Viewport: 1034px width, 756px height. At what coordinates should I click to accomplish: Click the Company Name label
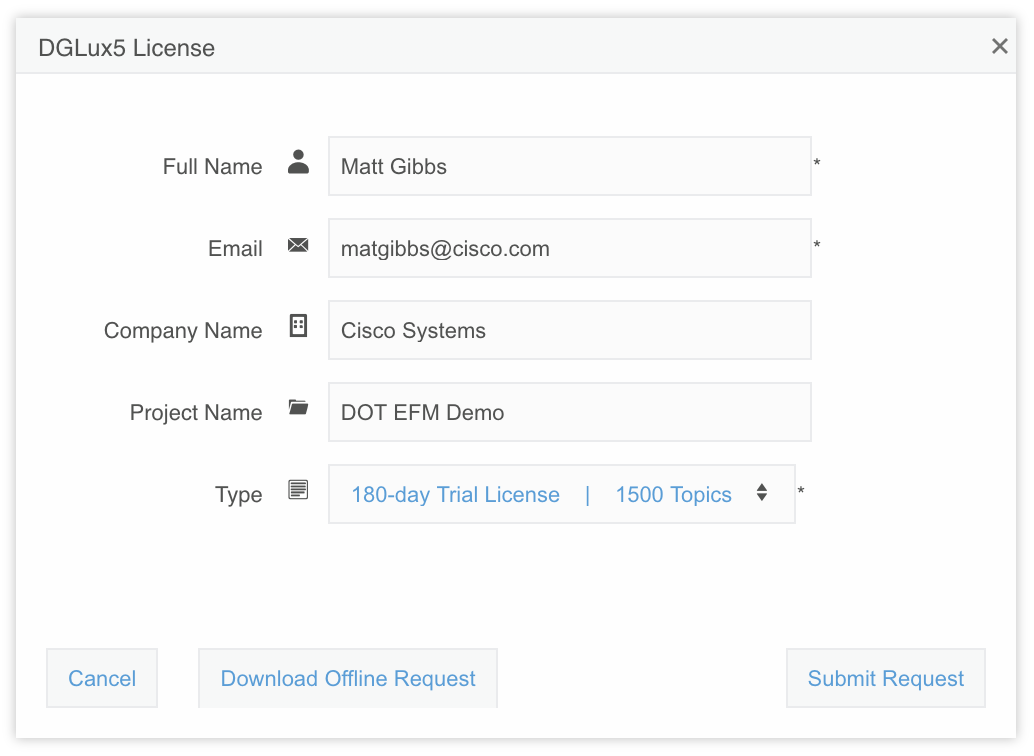point(183,331)
